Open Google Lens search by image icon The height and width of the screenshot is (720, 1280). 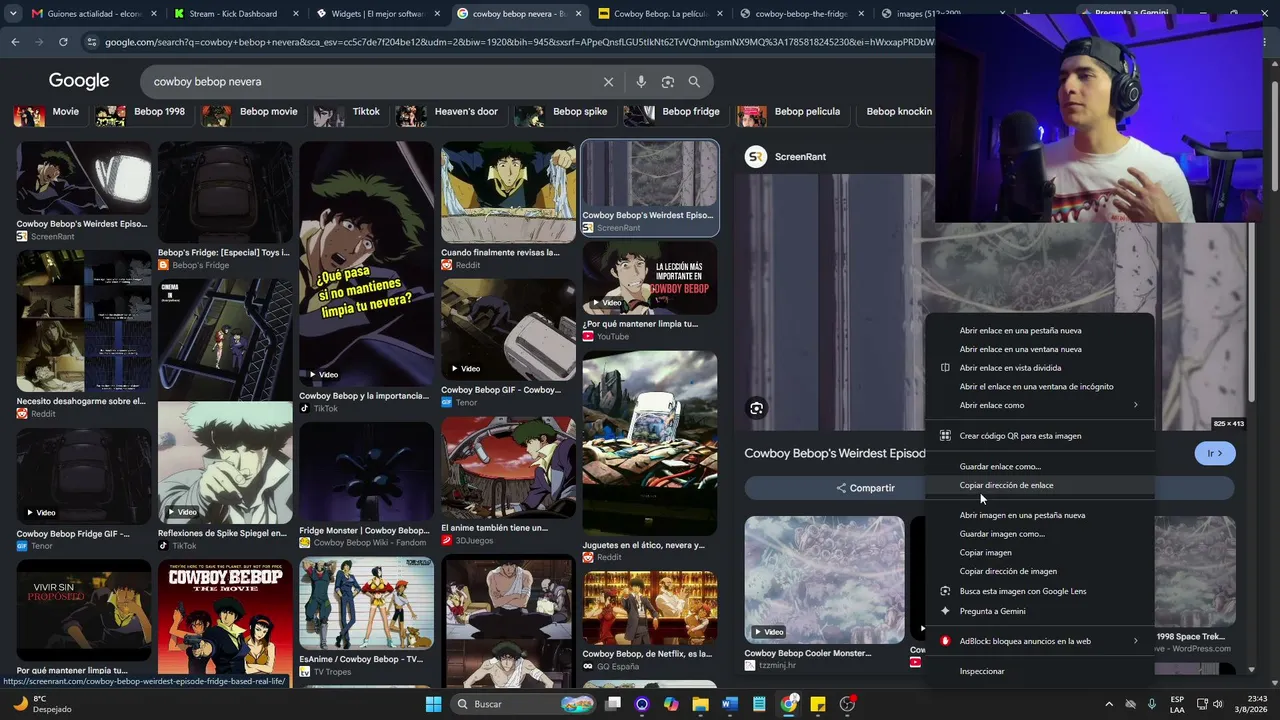[668, 82]
